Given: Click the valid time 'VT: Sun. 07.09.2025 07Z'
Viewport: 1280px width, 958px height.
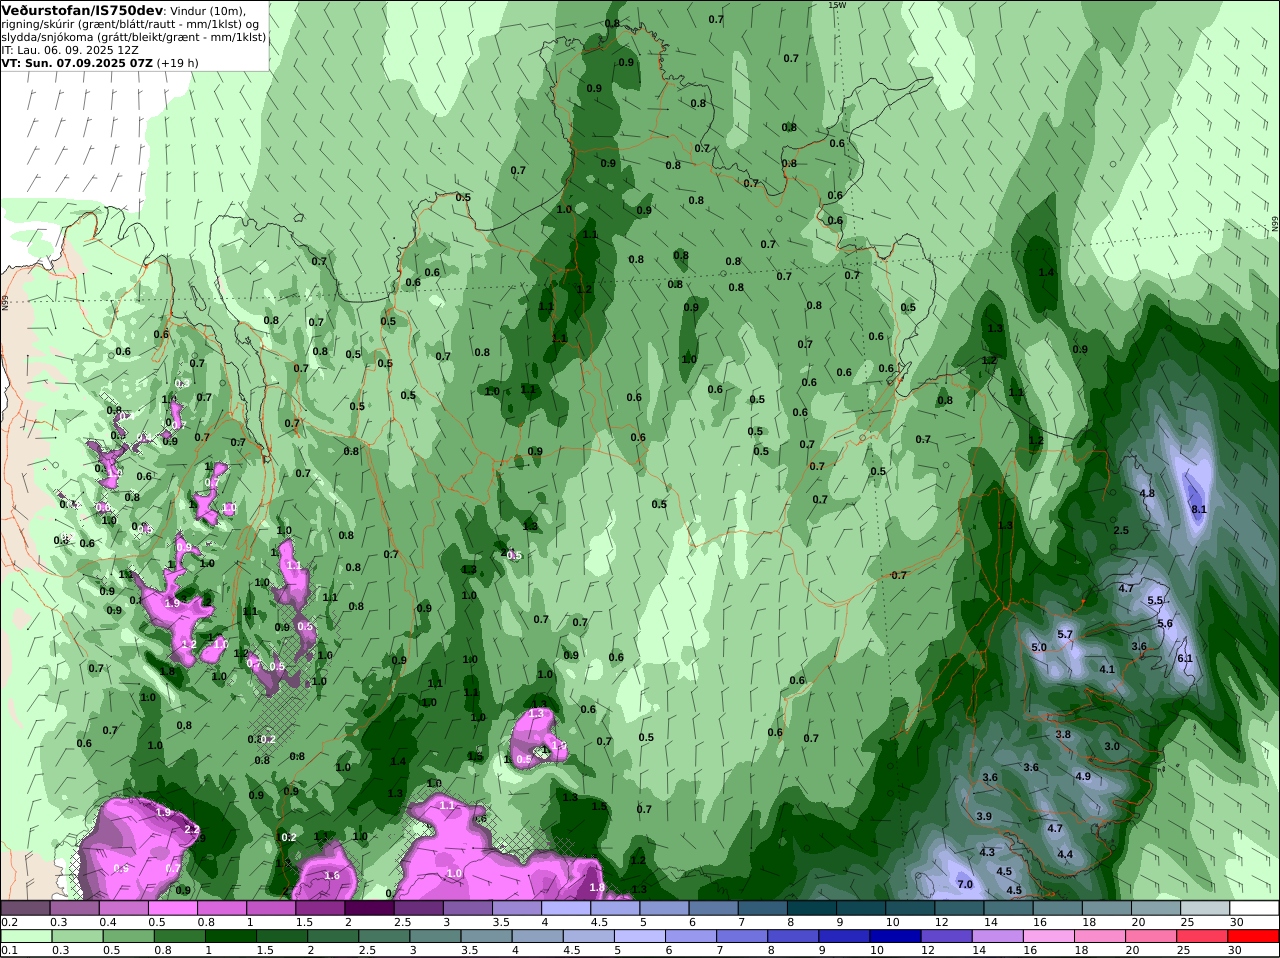Looking at the screenshot, I should [x=77, y=63].
